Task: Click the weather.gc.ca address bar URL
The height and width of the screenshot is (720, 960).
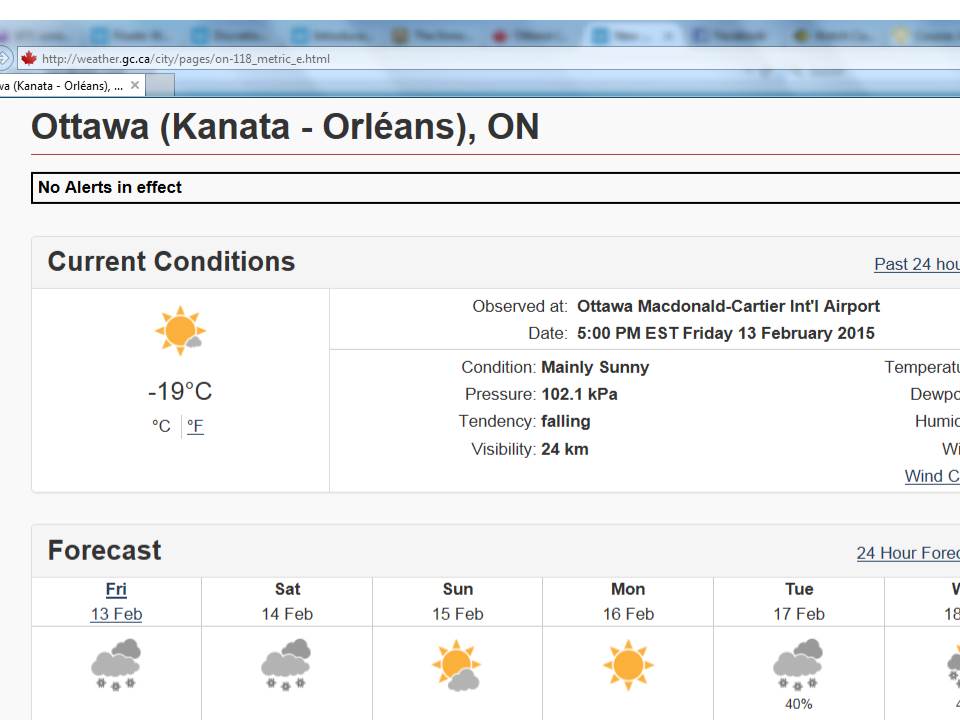Action: pyautogui.click(x=186, y=59)
